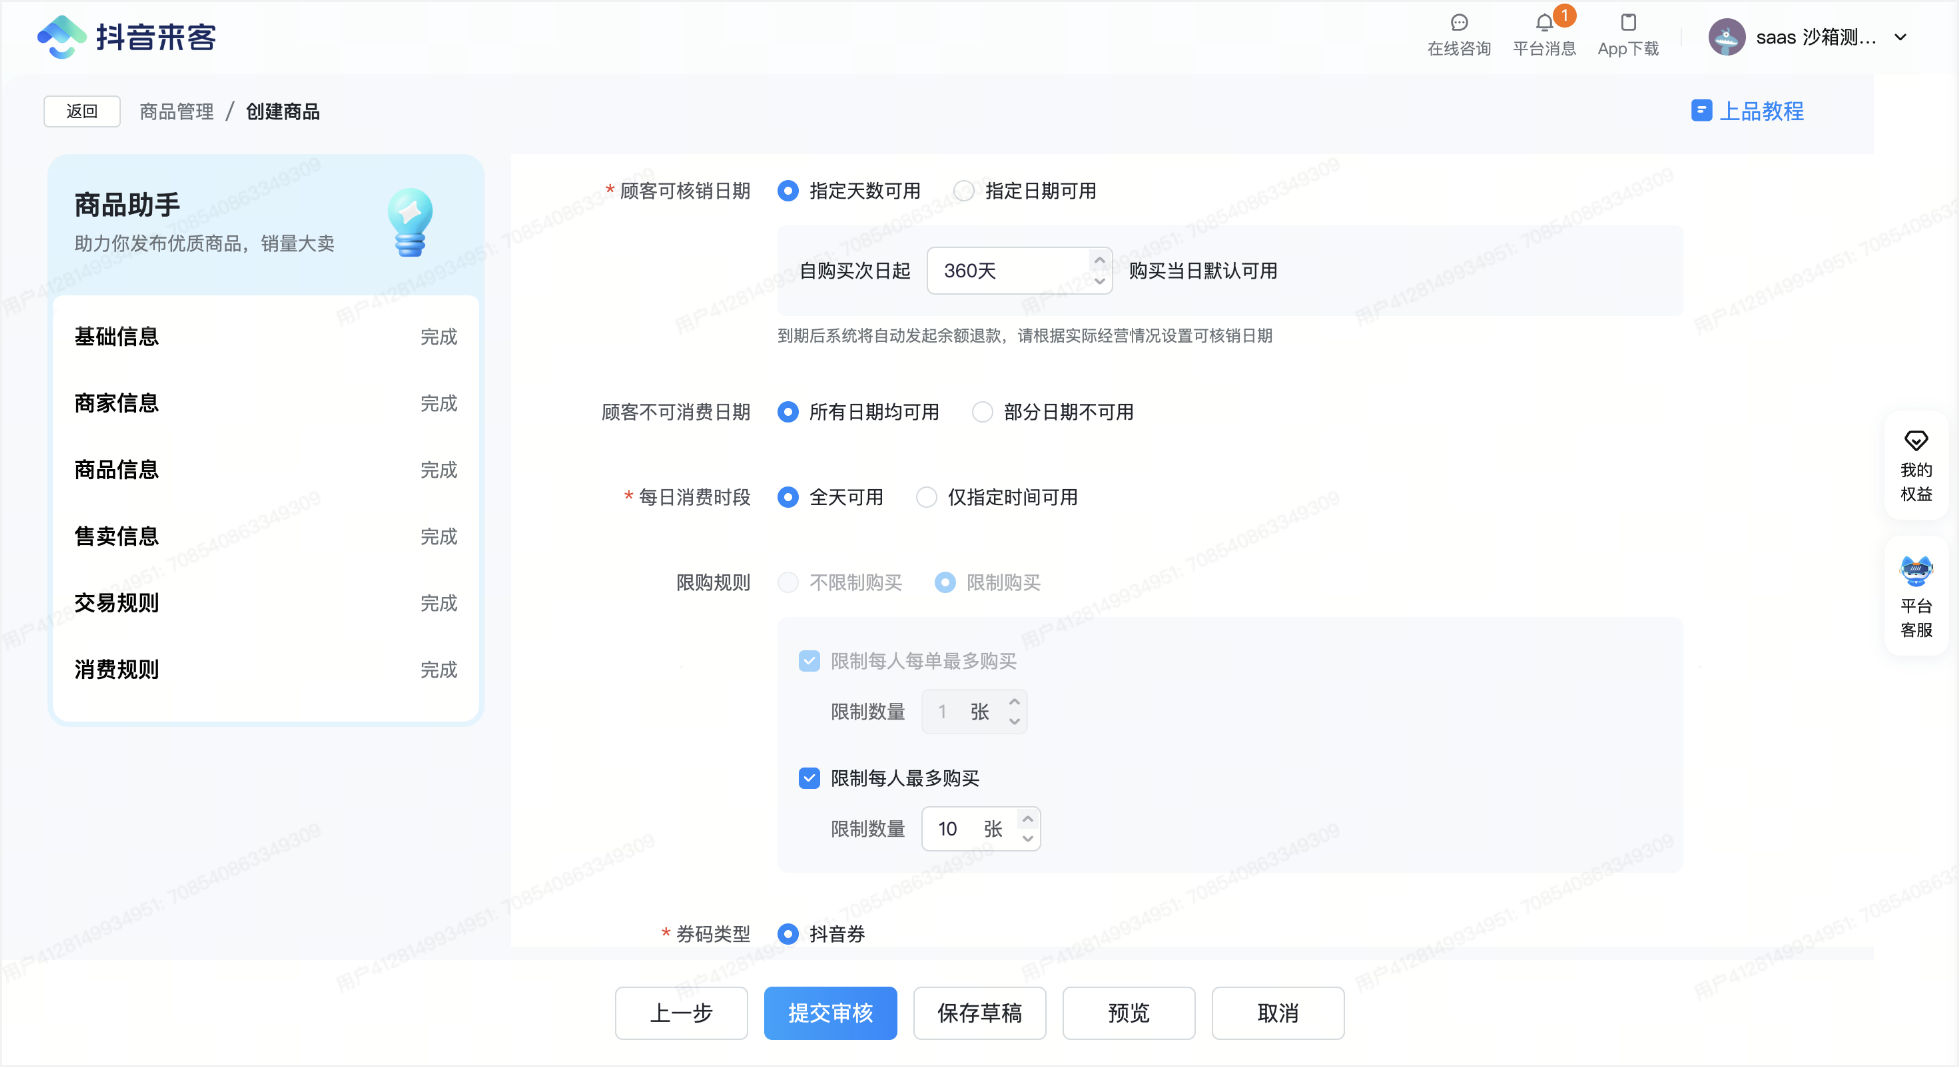This screenshot has height=1068, width=1960.
Task: Expand the account dropdown chevron
Action: (1901, 38)
